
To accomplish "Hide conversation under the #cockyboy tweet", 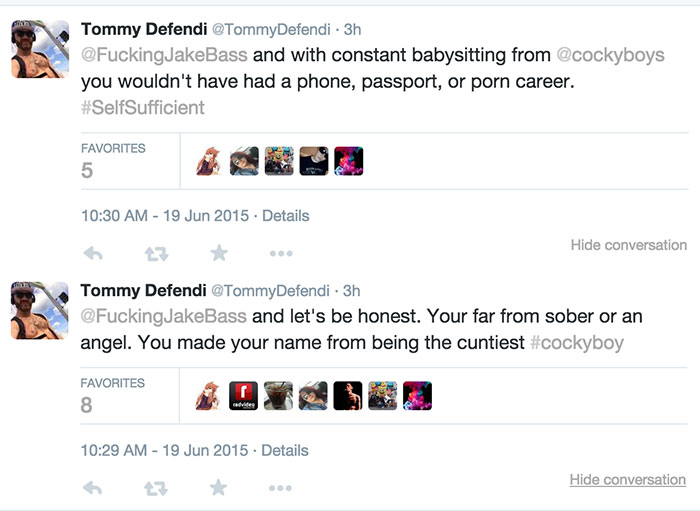I will (628, 480).
